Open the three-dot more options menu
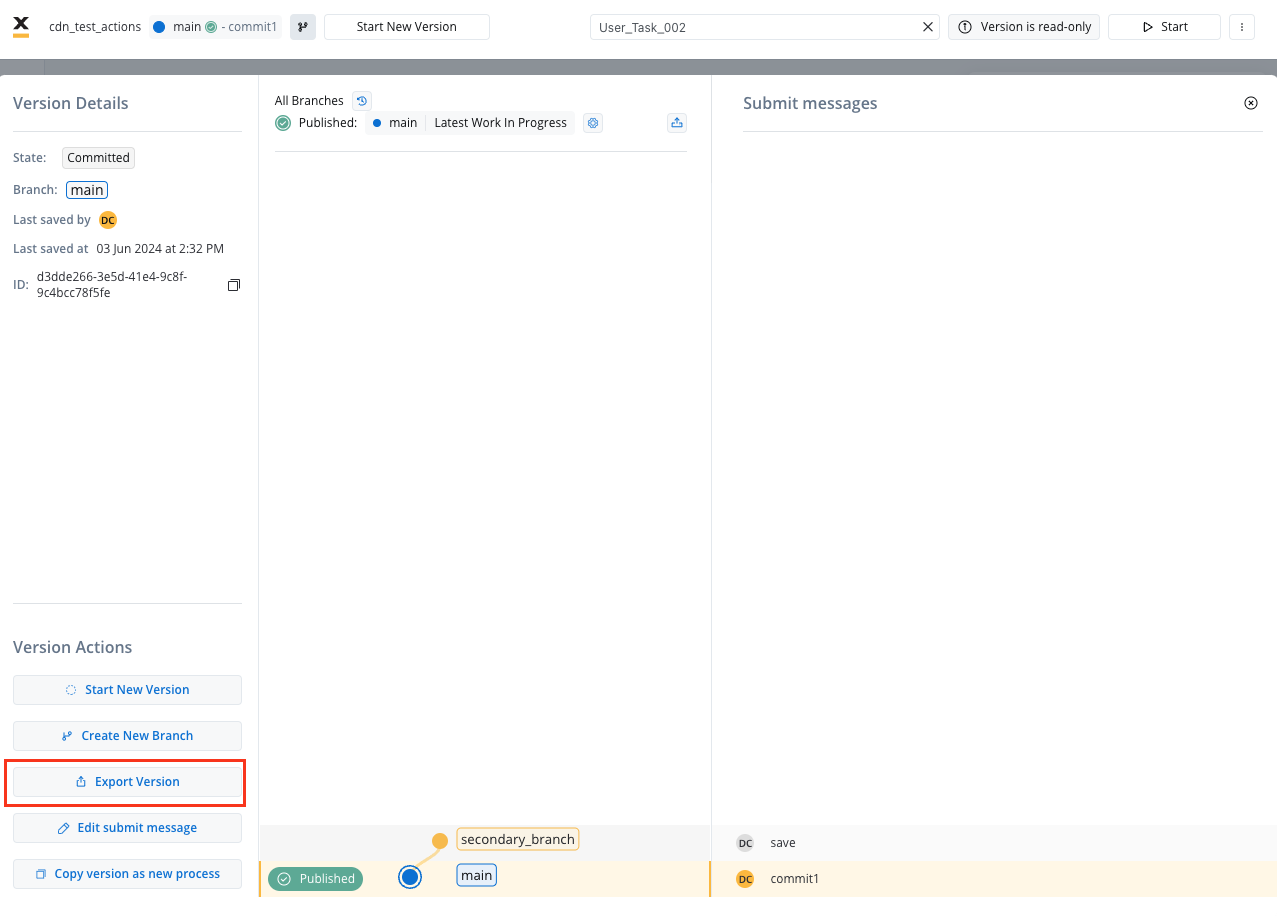1277x916 pixels. (x=1242, y=27)
